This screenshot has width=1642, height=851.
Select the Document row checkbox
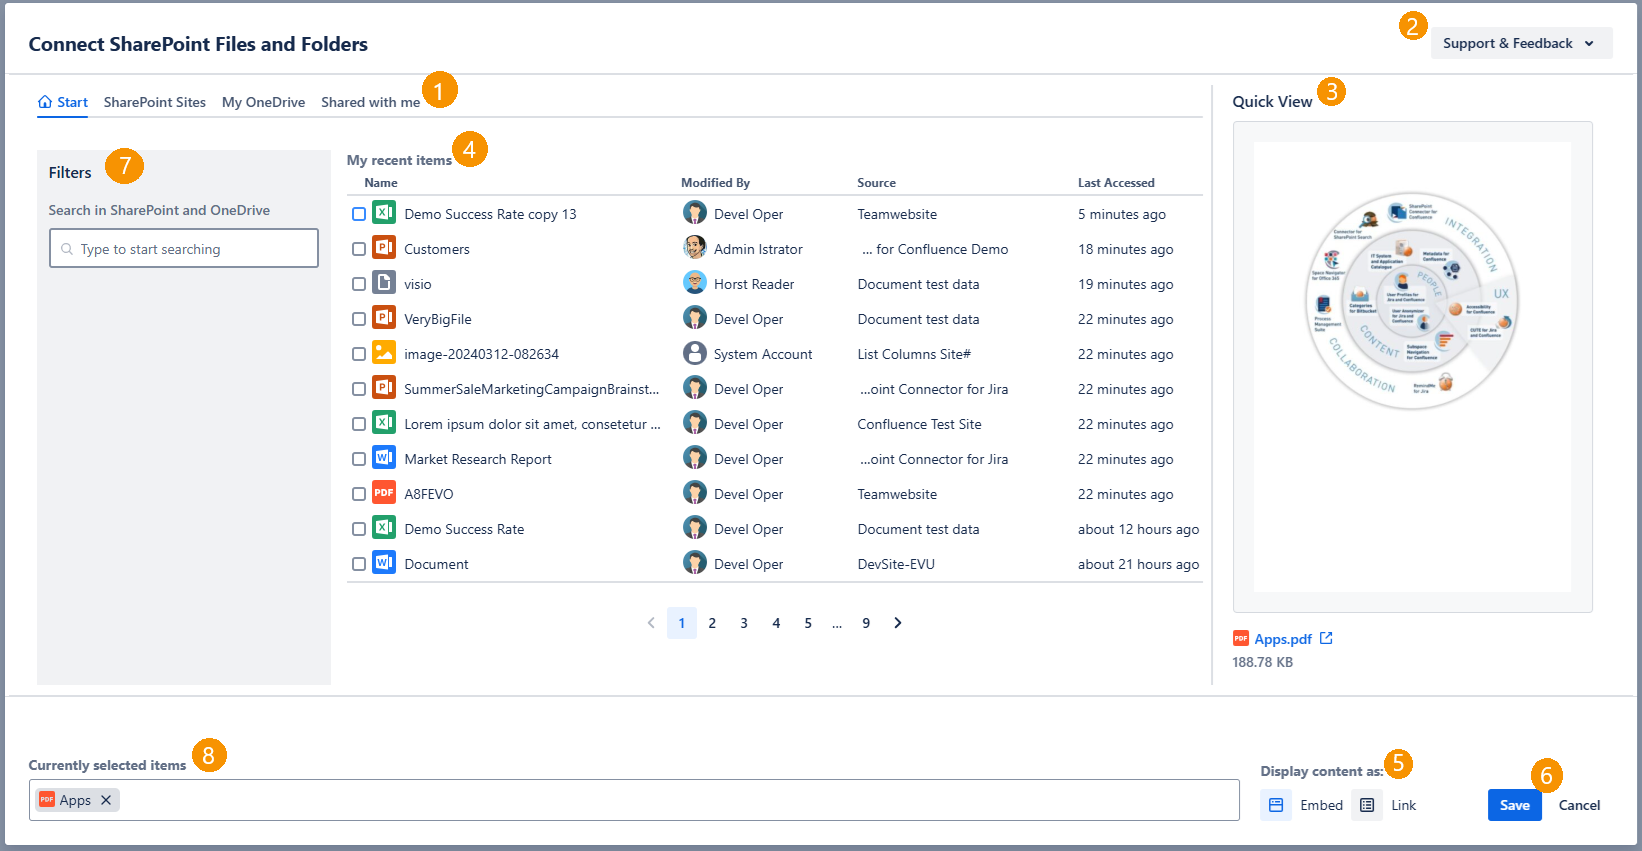click(x=359, y=564)
